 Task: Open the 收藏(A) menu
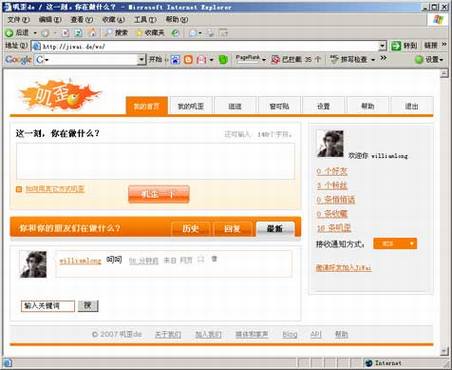[x=113, y=20]
